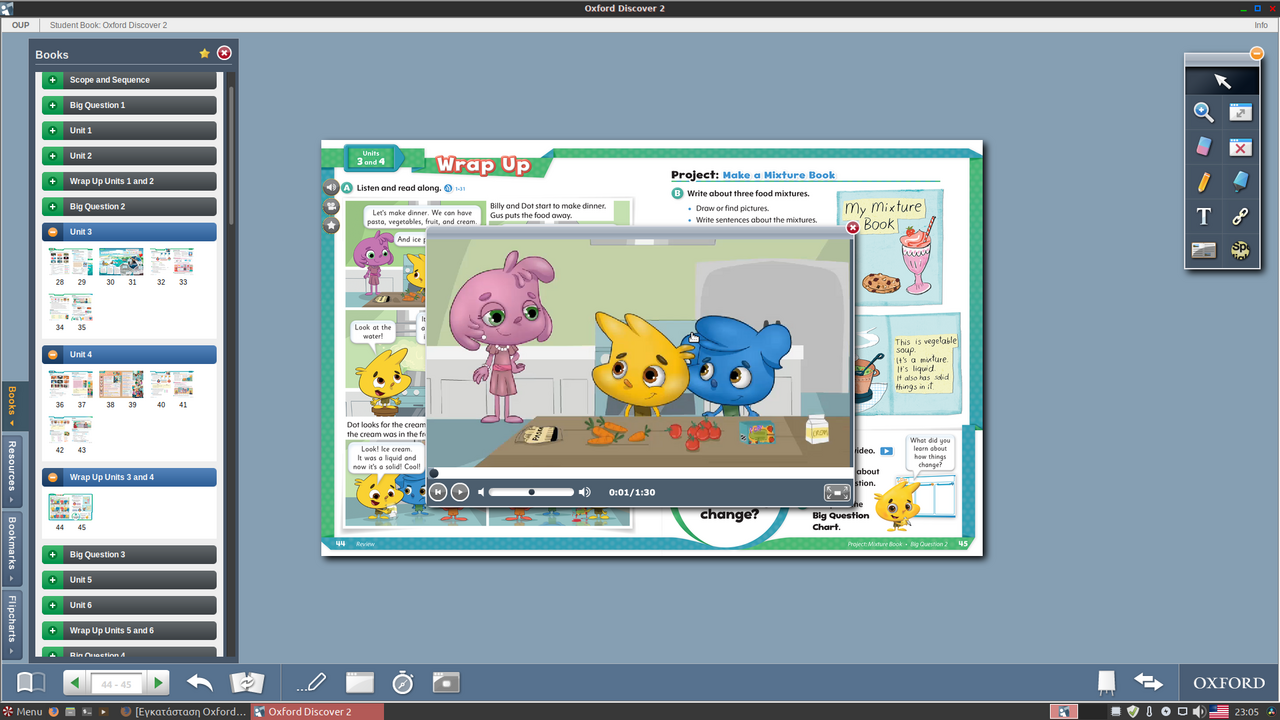The width and height of the screenshot is (1280, 720).
Task: Pick the pencil drawing tool
Action: coord(1204,182)
